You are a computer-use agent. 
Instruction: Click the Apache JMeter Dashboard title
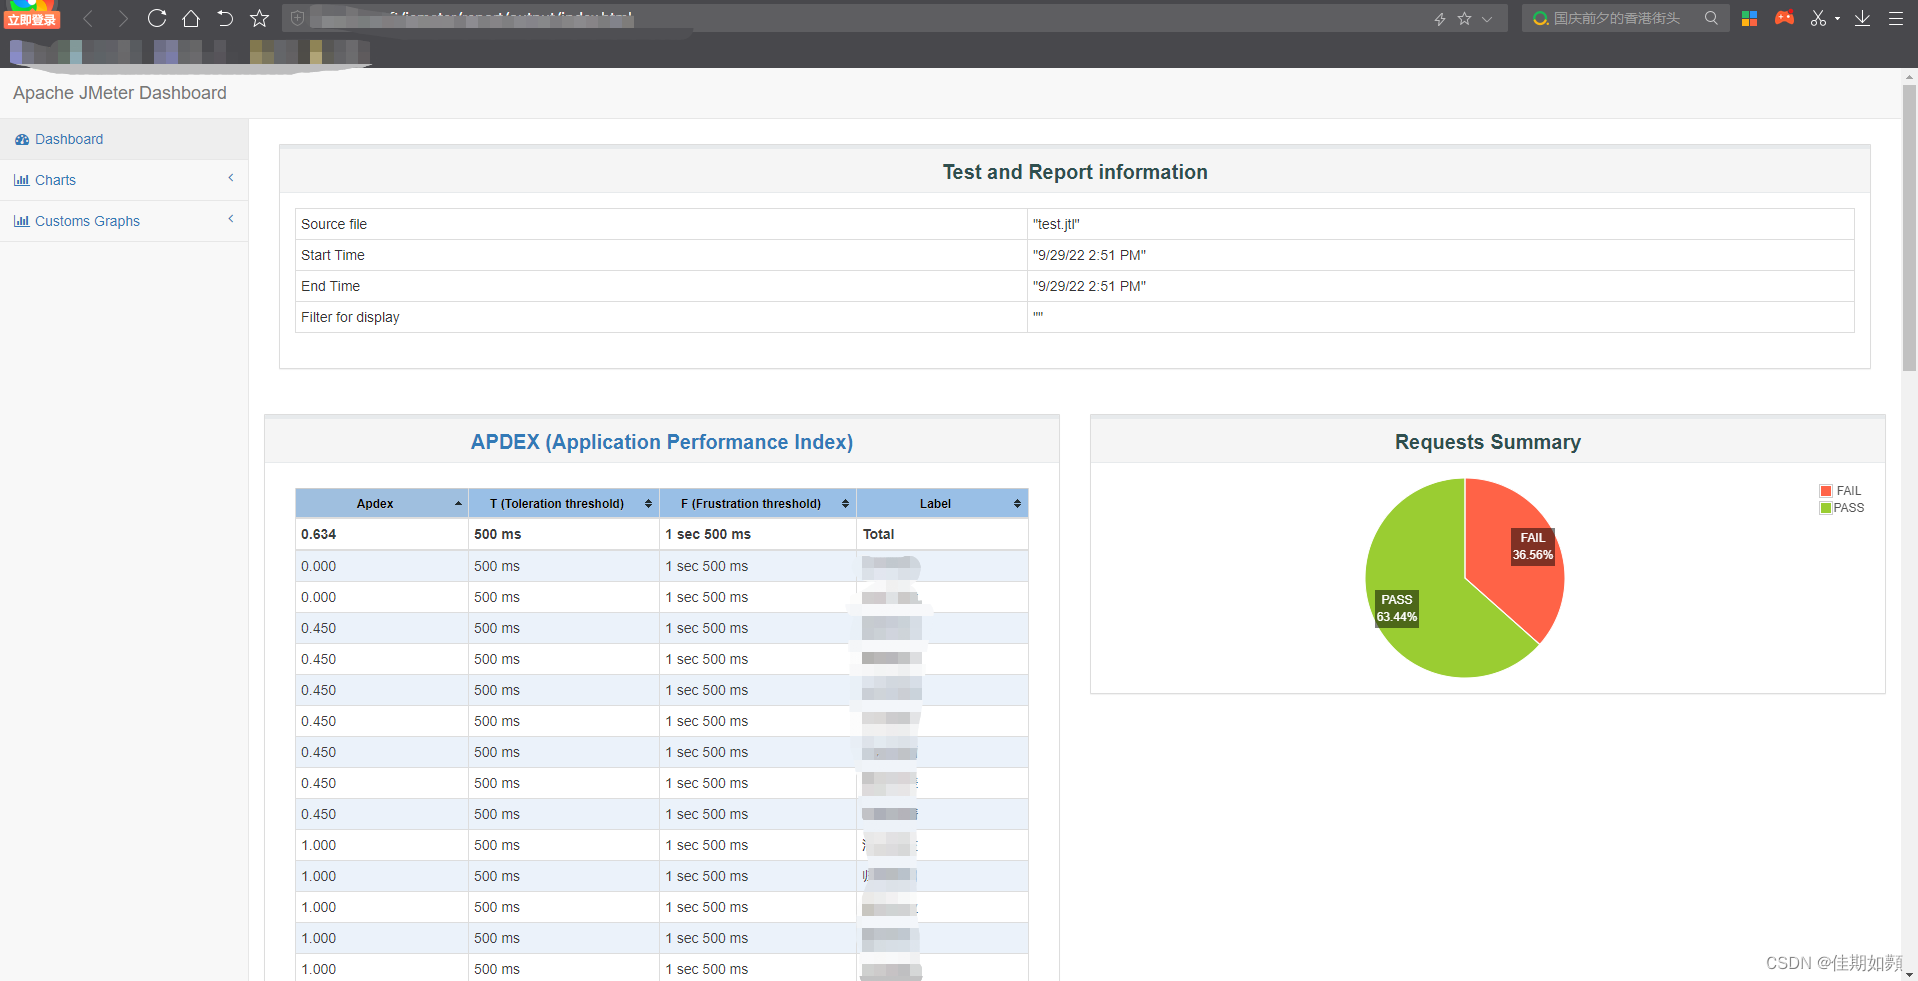[x=120, y=93]
